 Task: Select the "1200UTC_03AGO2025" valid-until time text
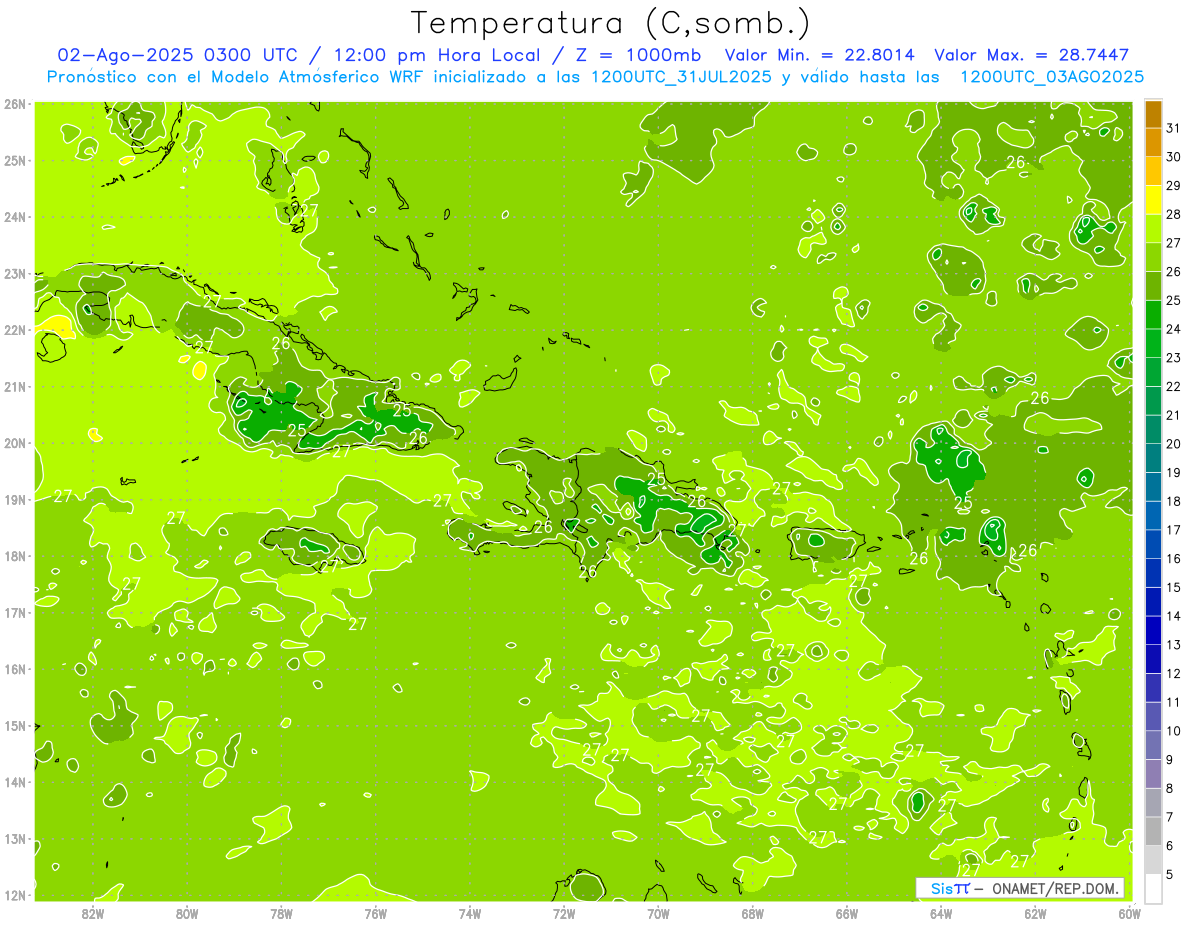click(1052, 77)
